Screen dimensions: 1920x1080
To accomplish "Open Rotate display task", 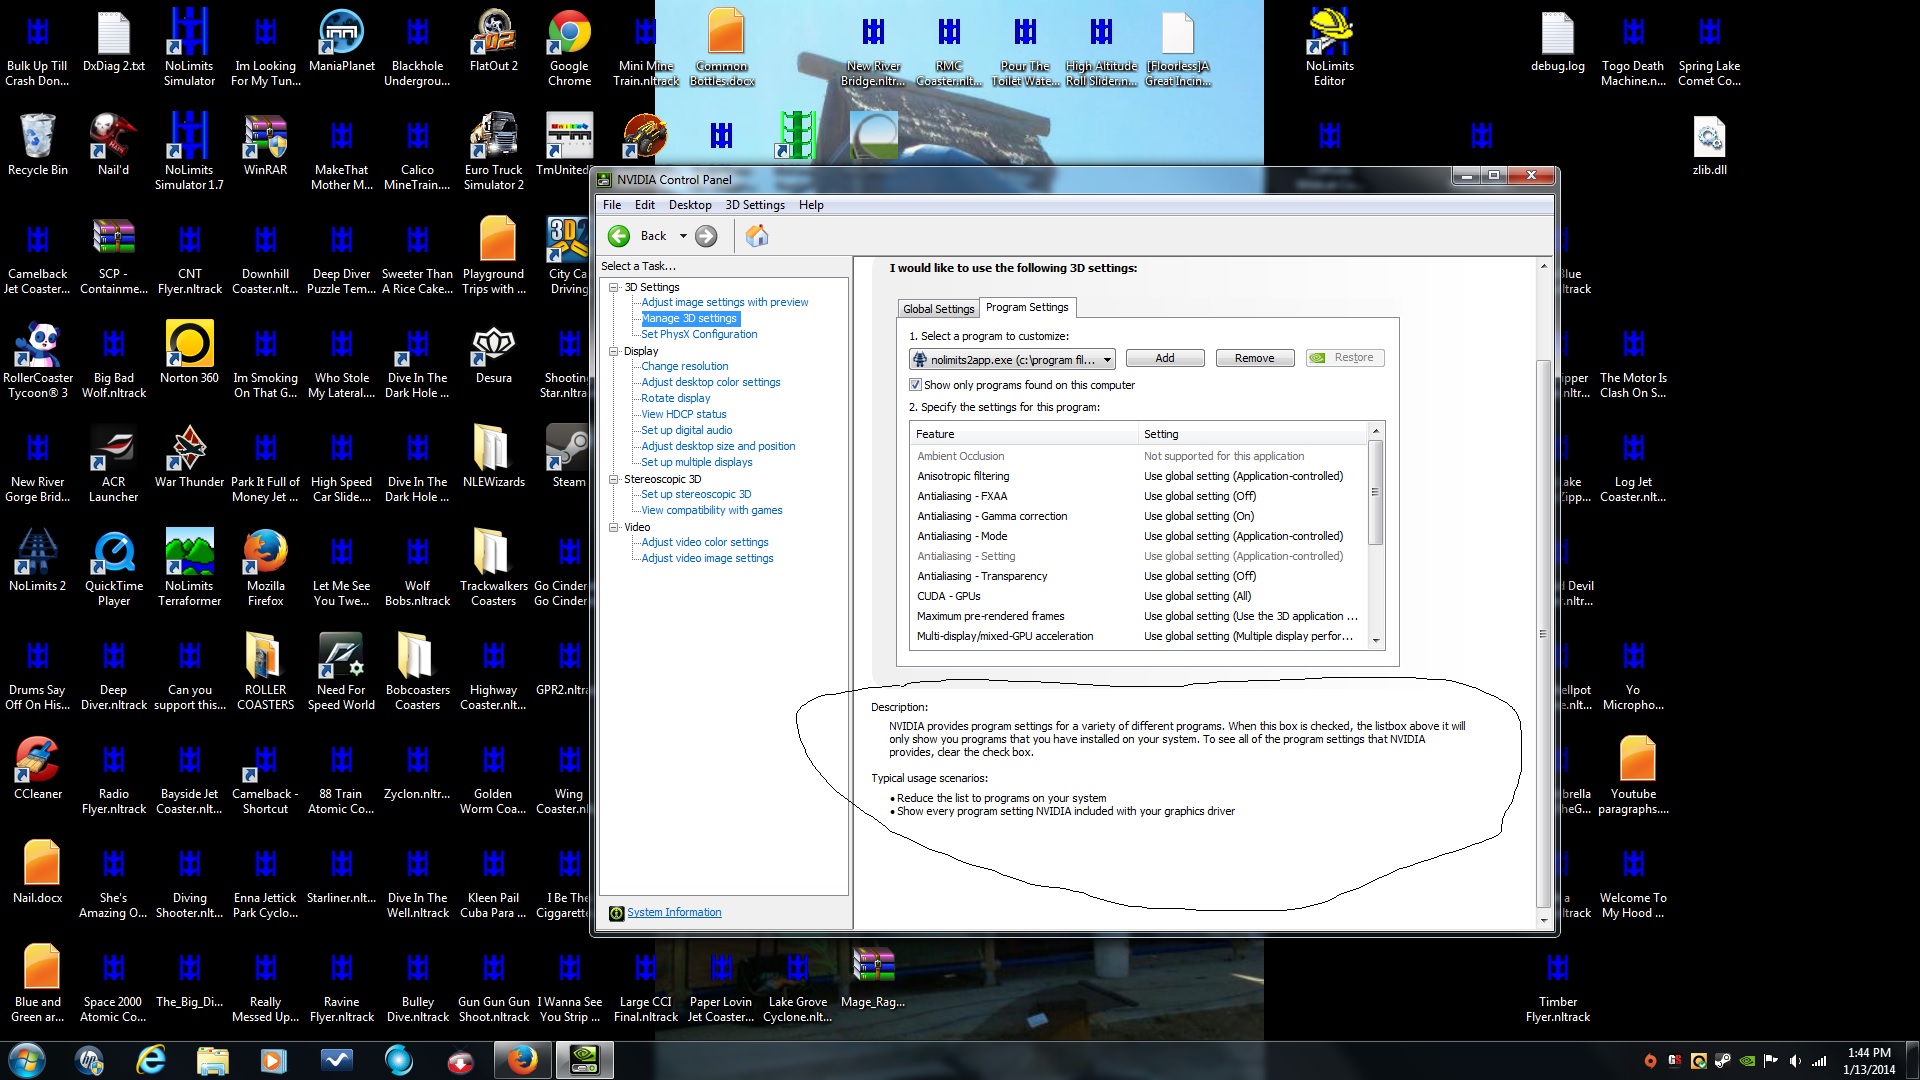I will tap(675, 398).
